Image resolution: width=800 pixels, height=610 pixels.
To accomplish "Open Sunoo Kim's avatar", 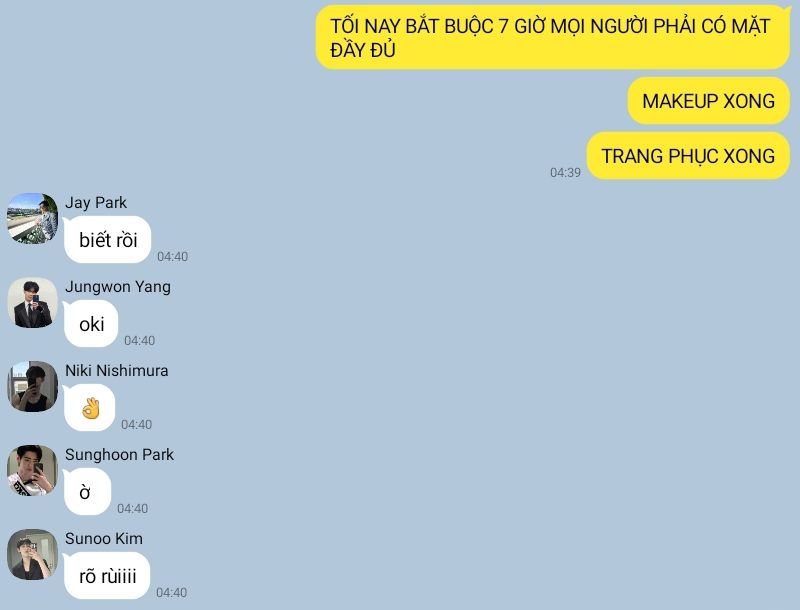I will click(x=32, y=554).
